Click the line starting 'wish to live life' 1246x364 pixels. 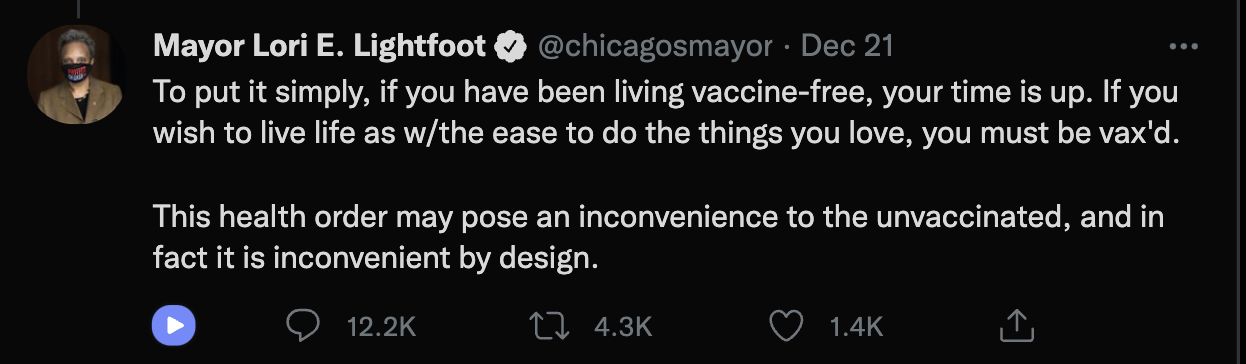(x=667, y=135)
